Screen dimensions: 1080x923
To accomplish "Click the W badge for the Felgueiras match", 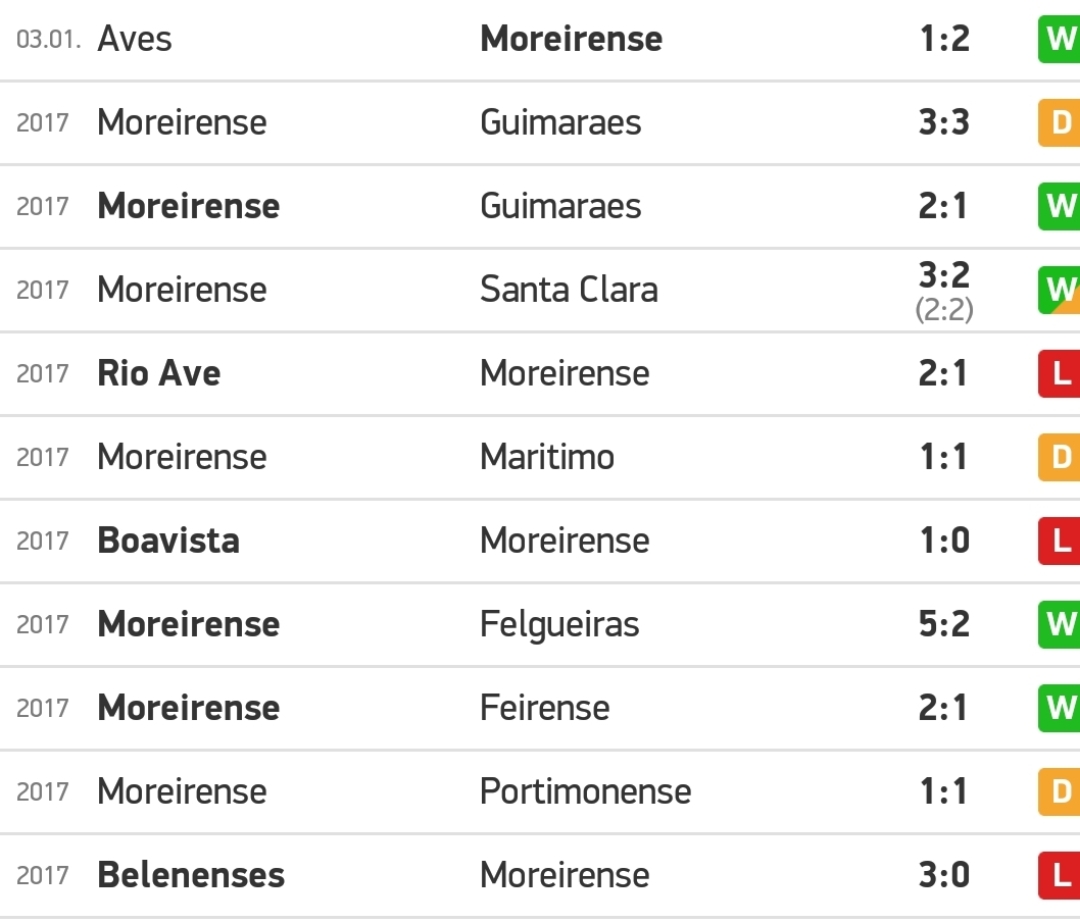I will click(1059, 625).
